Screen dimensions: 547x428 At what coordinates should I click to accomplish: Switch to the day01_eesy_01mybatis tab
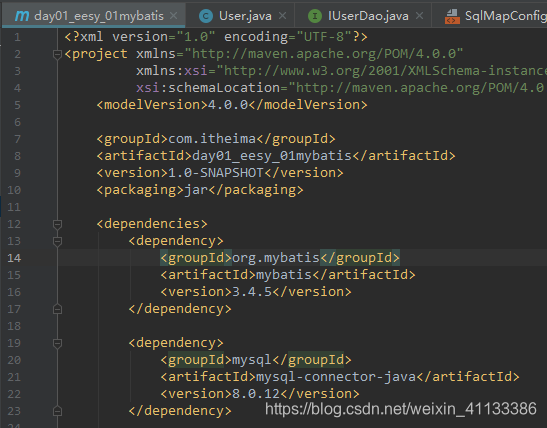tap(93, 16)
